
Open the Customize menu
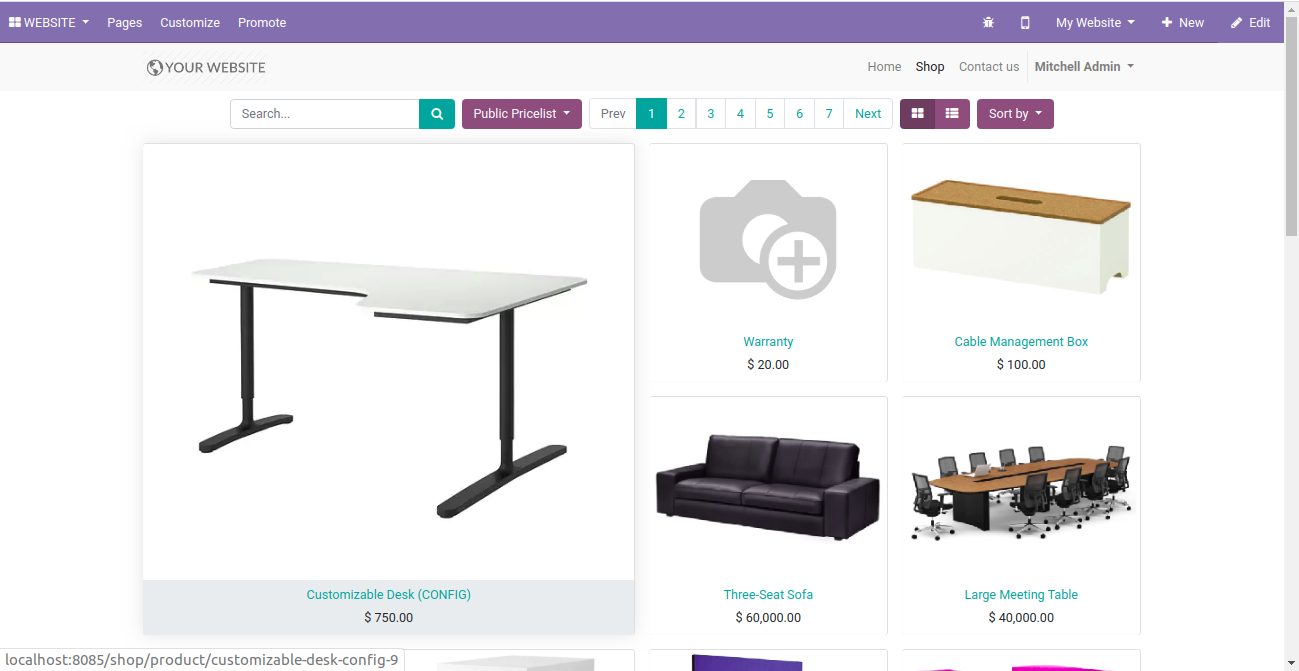point(190,22)
